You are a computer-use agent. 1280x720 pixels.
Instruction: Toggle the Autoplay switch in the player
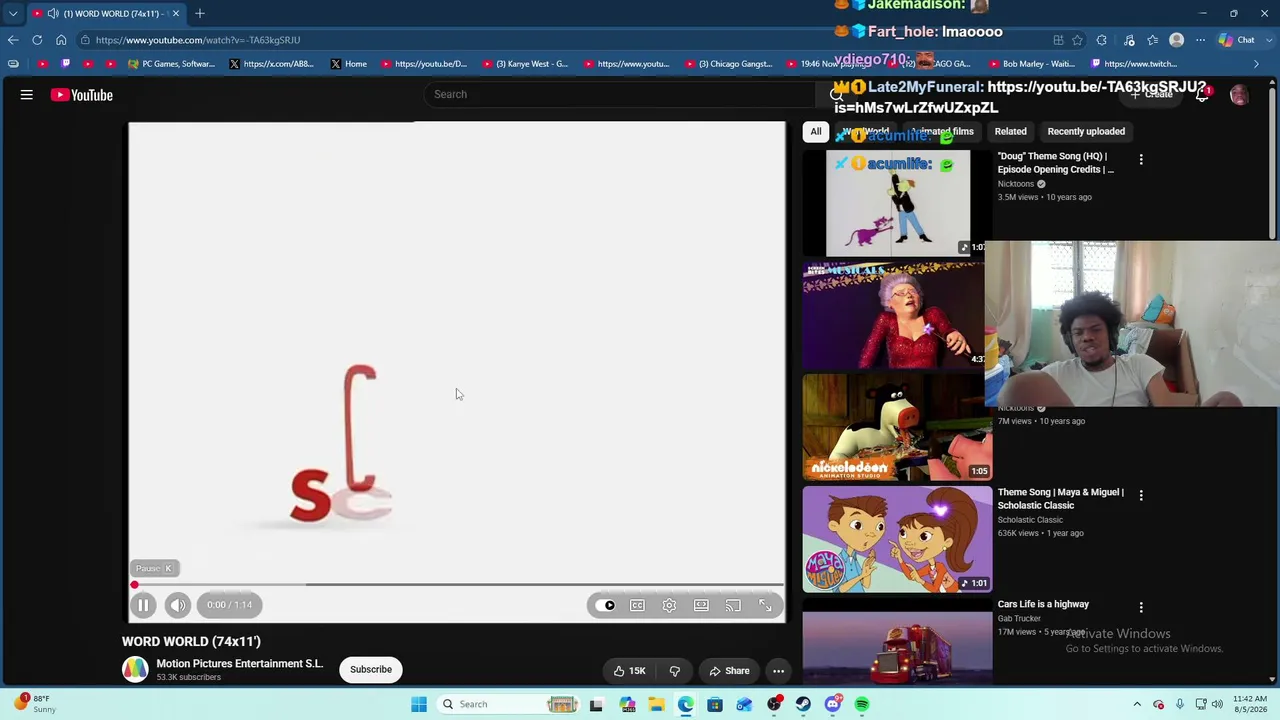(605, 605)
